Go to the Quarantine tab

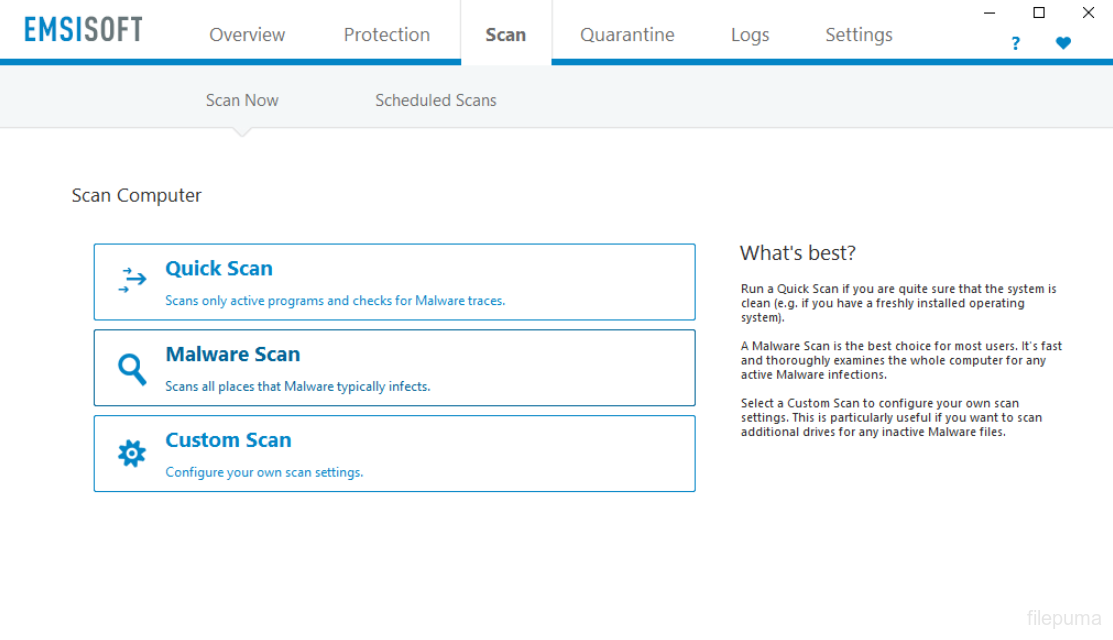(x=627, y=35)
